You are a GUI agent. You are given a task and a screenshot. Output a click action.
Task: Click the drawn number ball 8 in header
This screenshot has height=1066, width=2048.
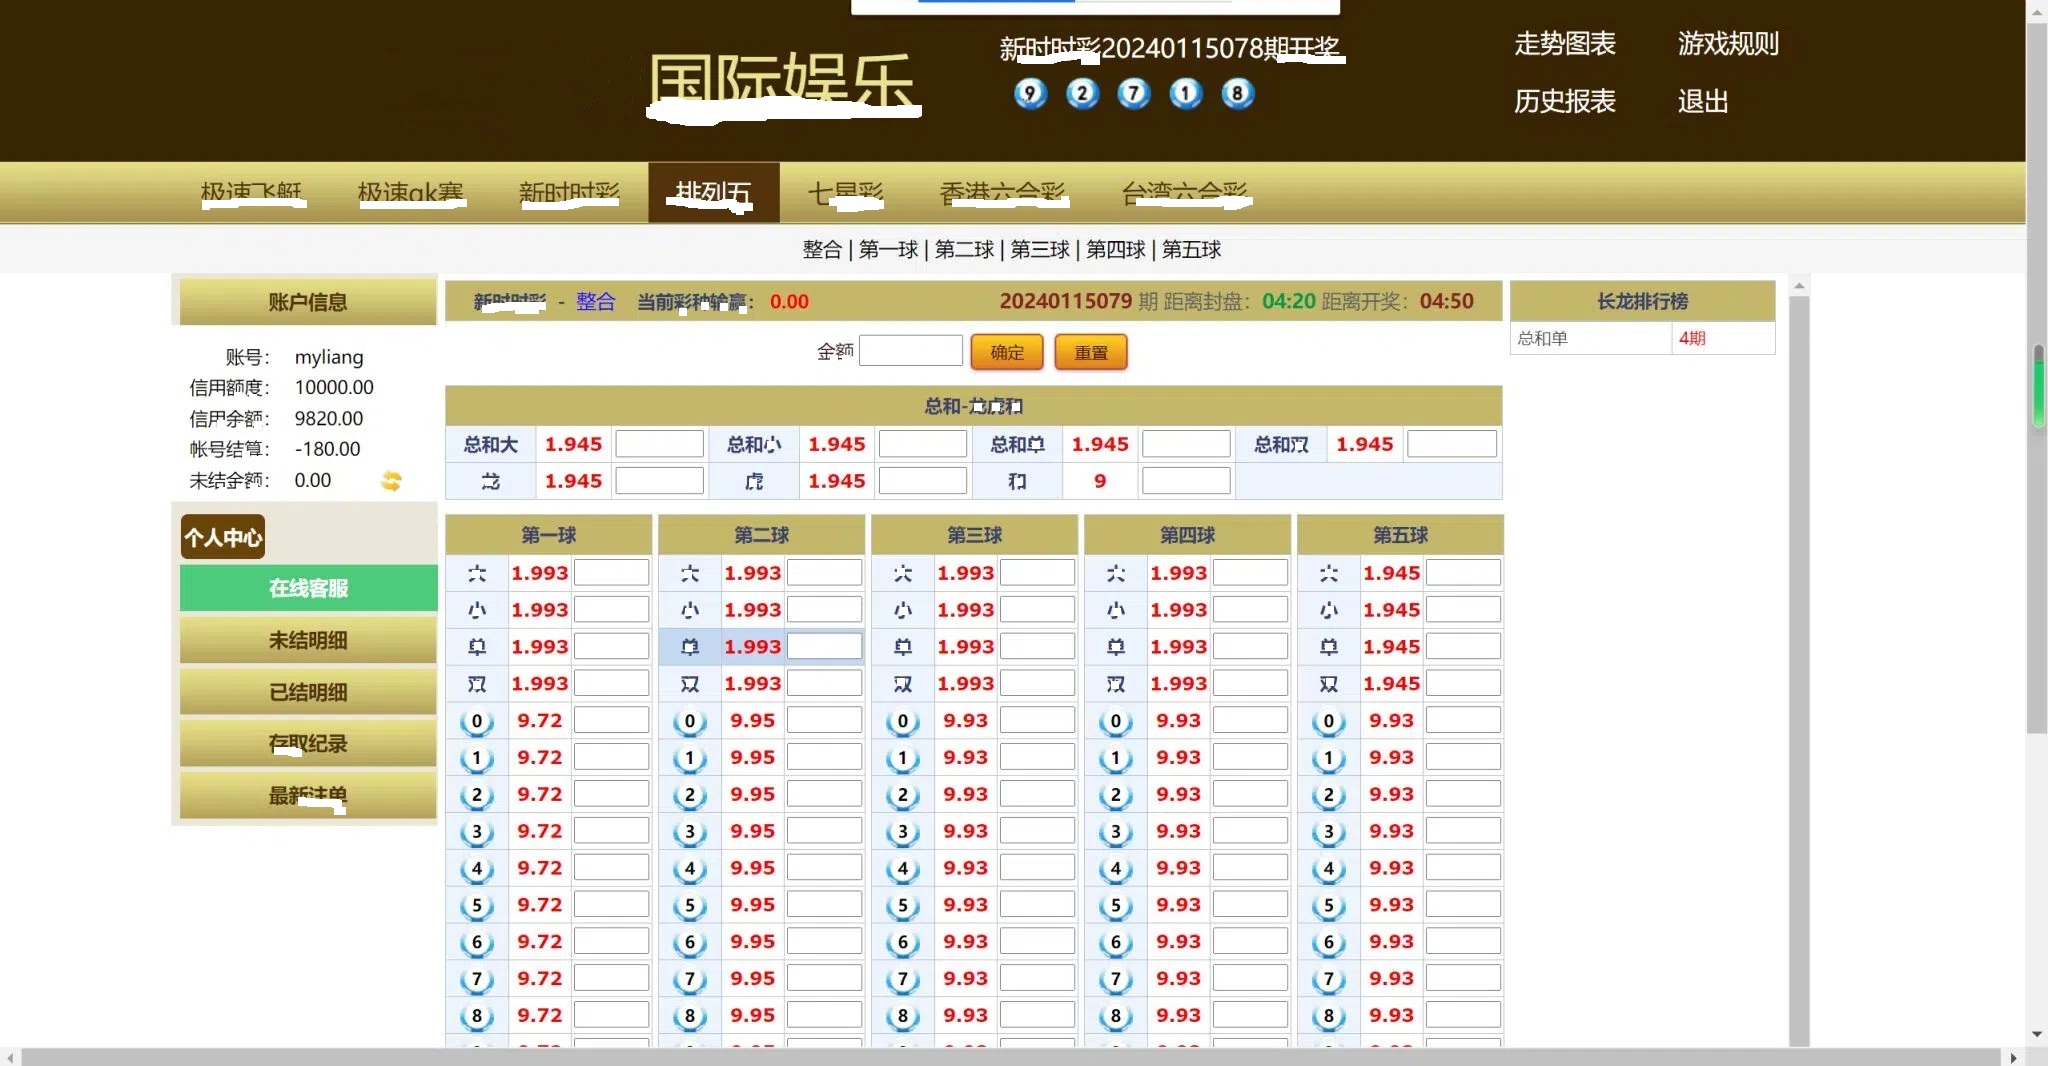click(1238, 94)
